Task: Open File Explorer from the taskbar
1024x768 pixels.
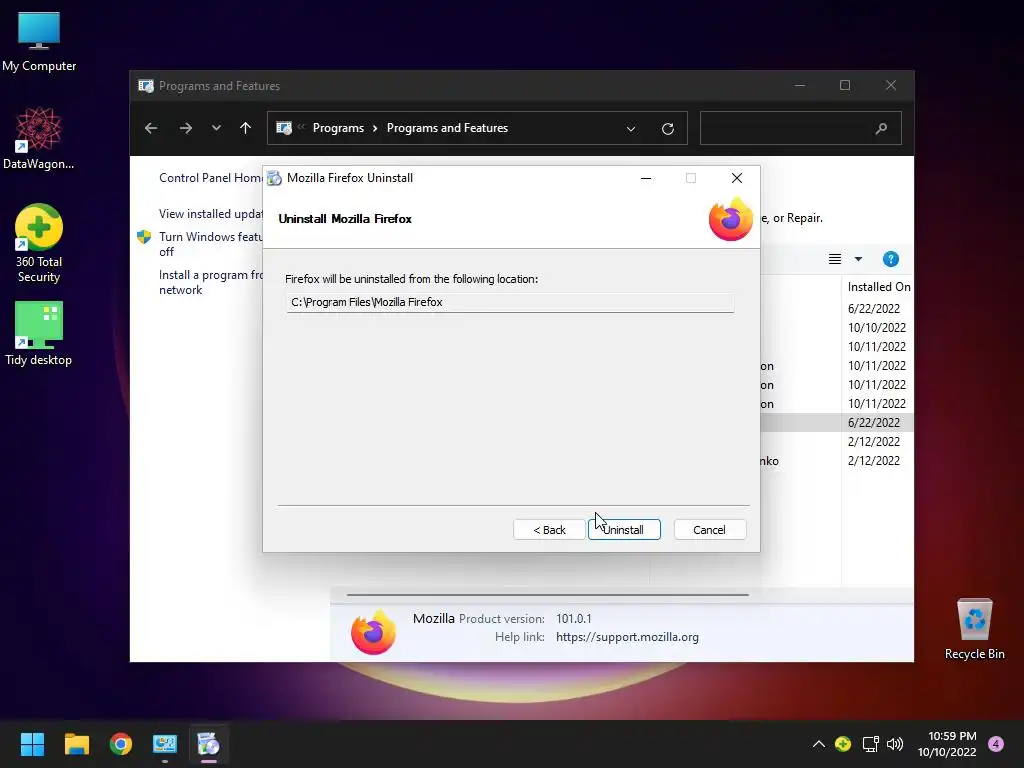Action: tap(76, 744)
